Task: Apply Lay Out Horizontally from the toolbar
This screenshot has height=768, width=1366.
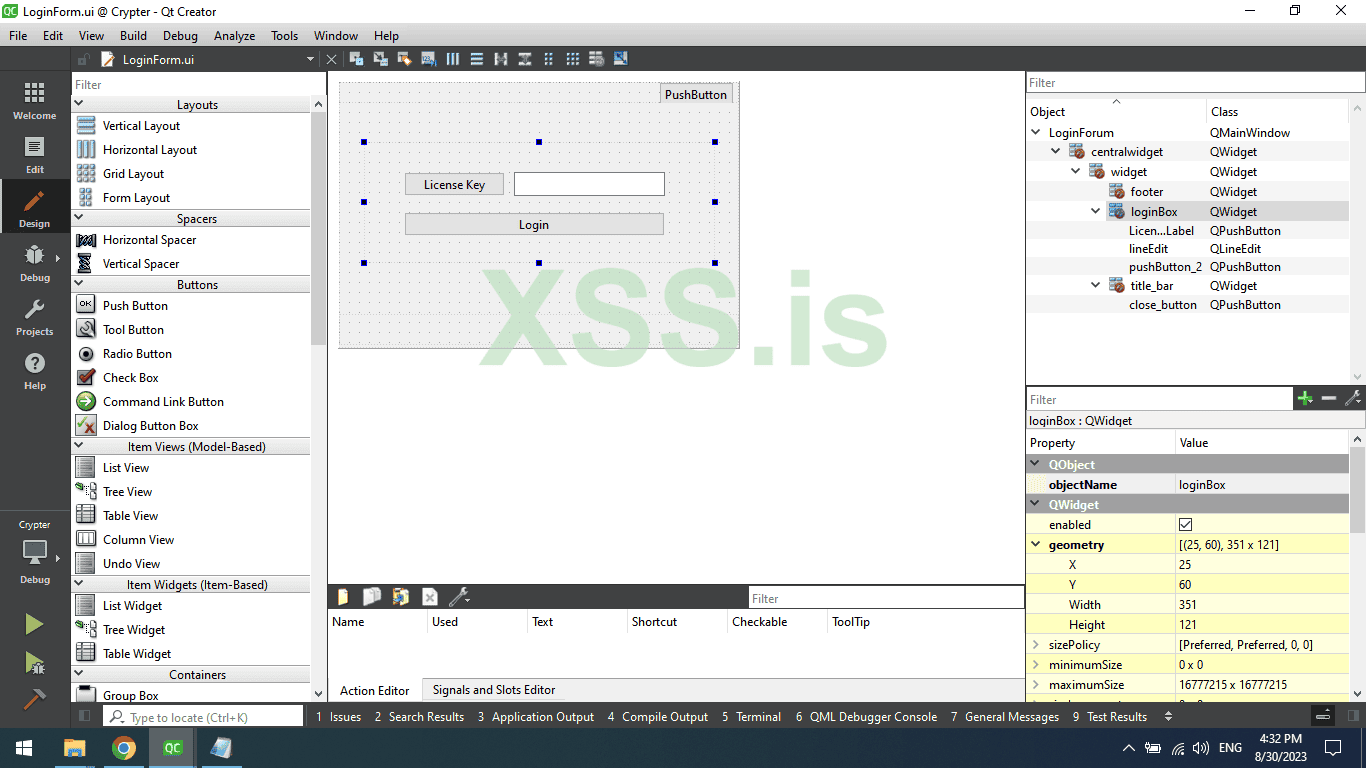Action: (453, 59)
